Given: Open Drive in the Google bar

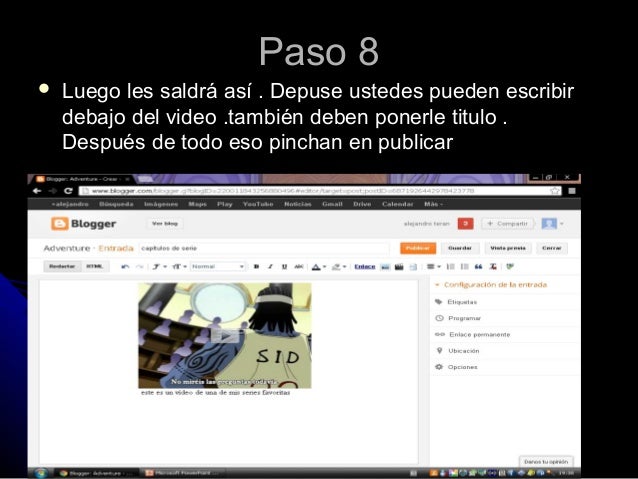Looking at the screenshot, I should click(362, 204).
